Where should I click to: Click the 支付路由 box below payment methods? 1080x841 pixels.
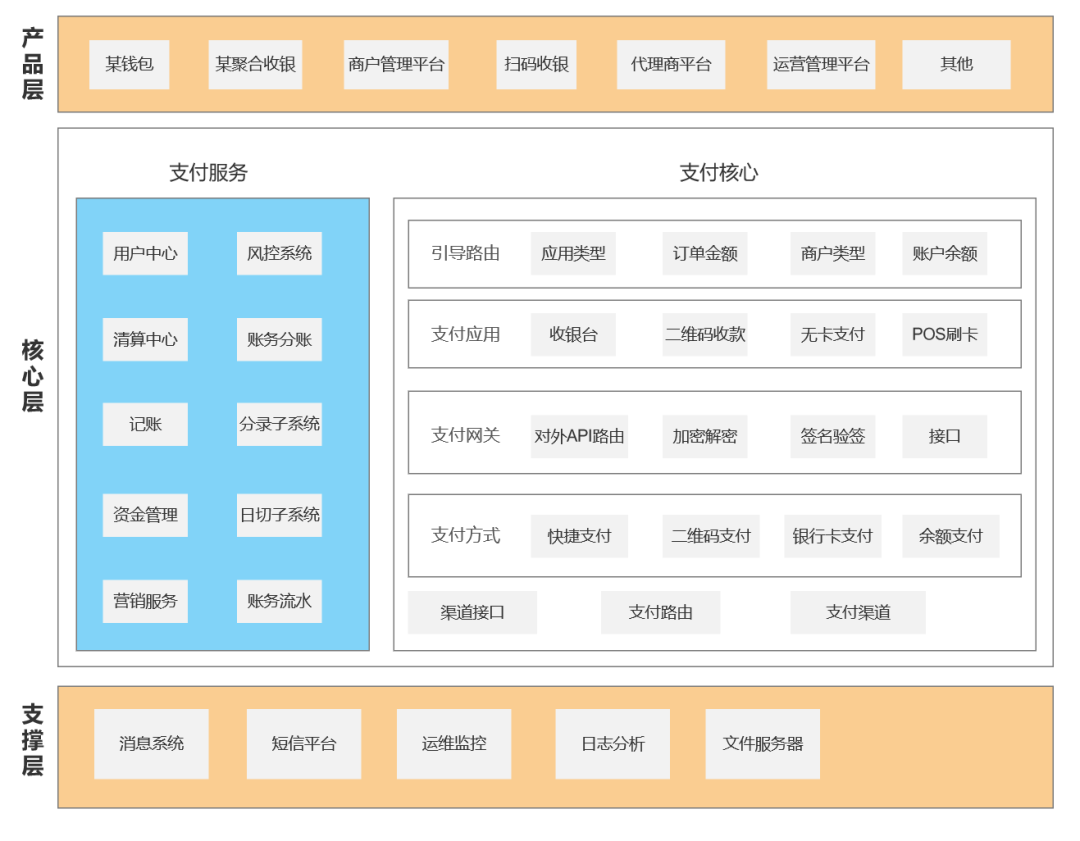[660, 612]
